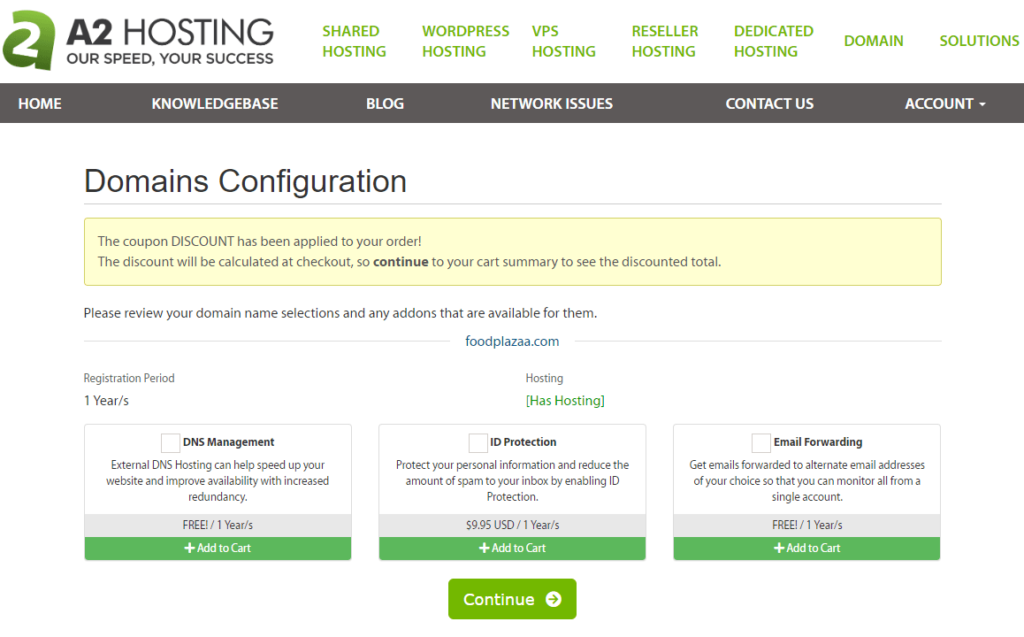Add DNS Management to cart
This screenshot has width=1024, height=637.
click(217, 548)
